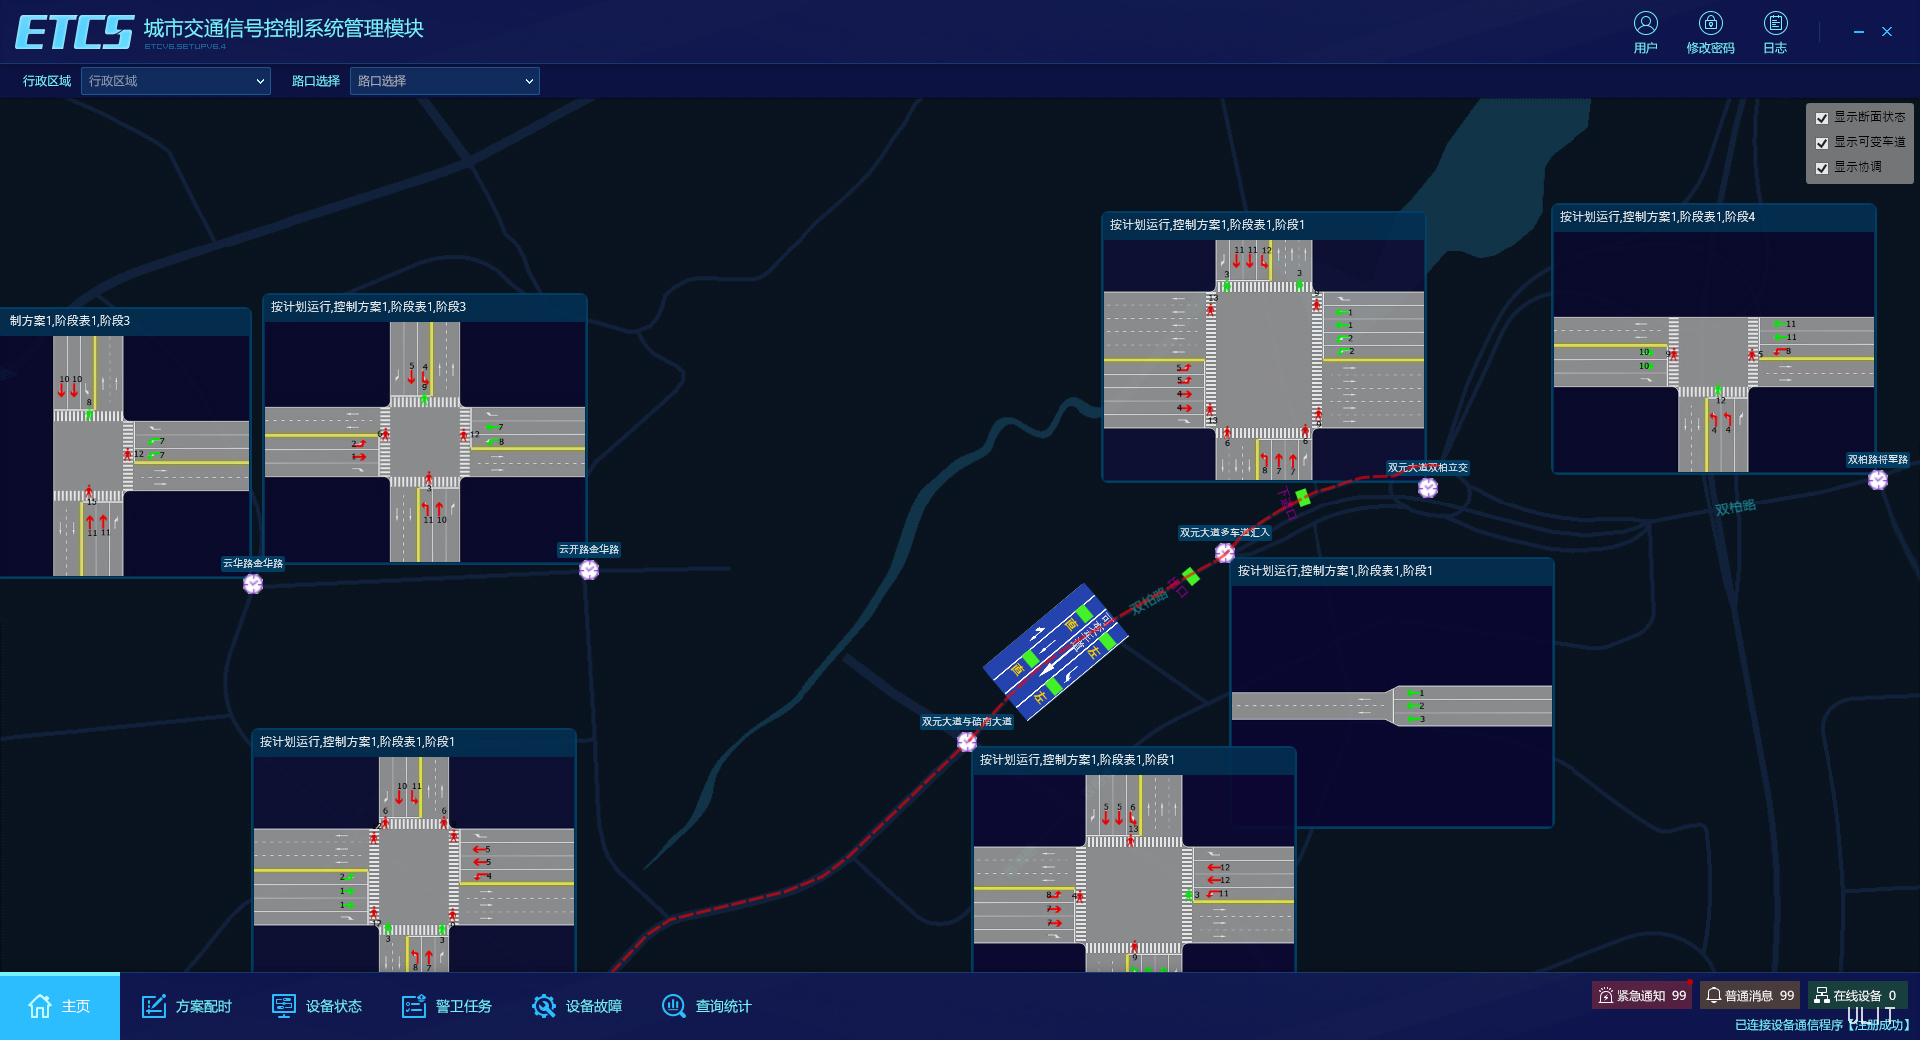The height and width of the screenshot is (1040, 1920).
Task: Go to the 警卫任务 tab
Action: click(447, 1006)
